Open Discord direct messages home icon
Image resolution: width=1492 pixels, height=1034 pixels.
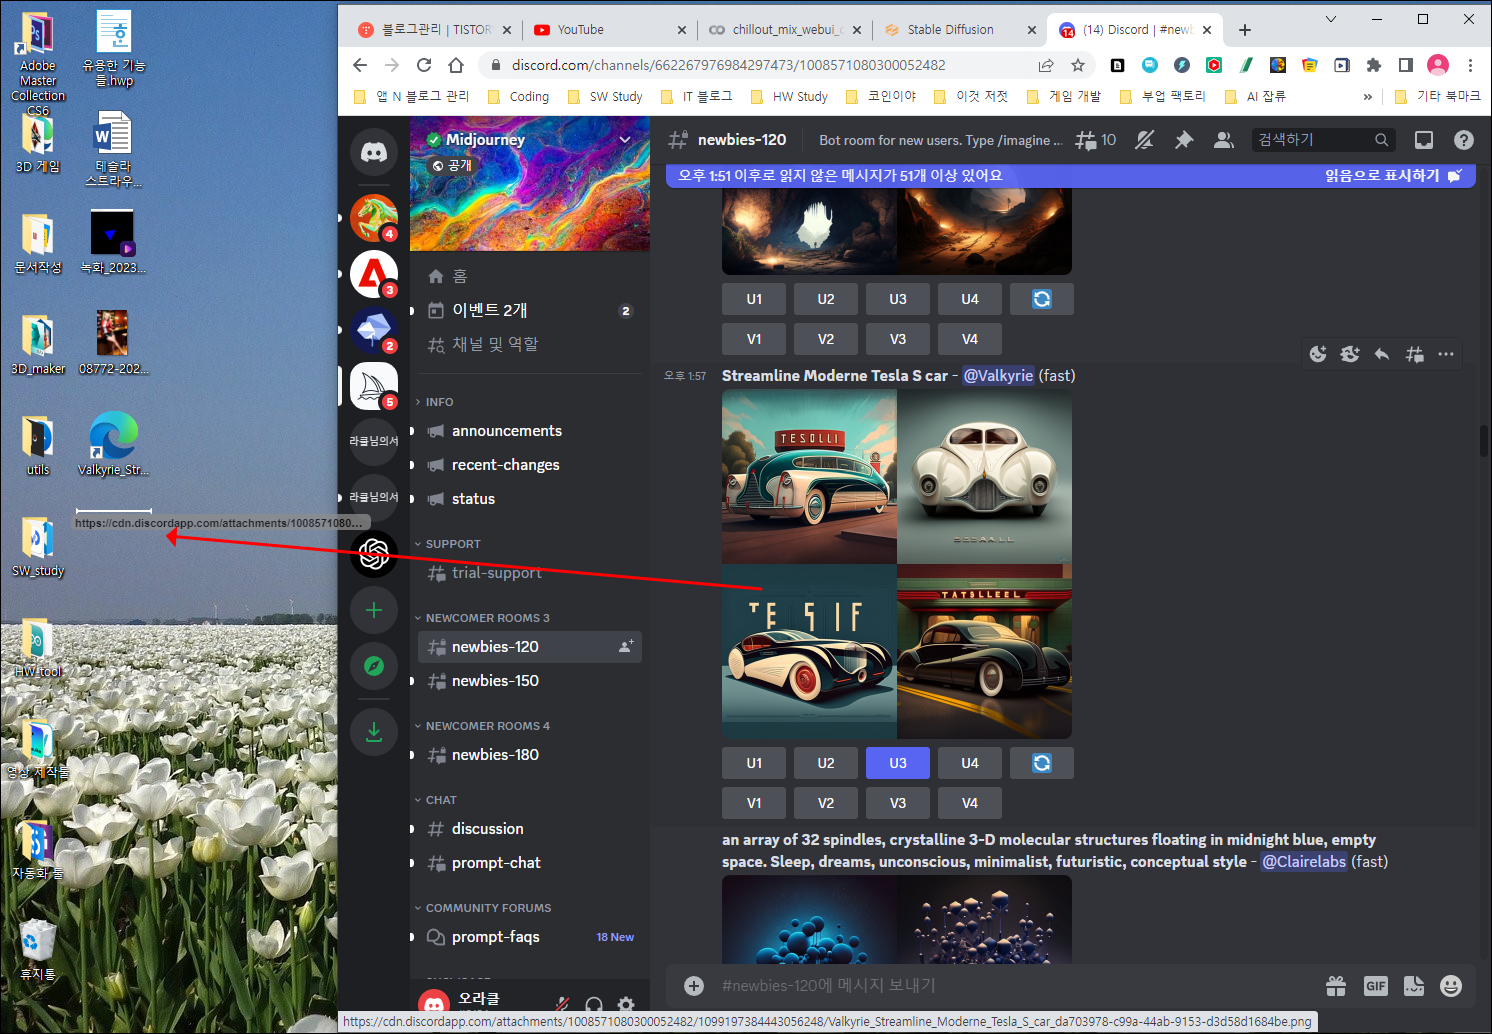click(374, 152)
